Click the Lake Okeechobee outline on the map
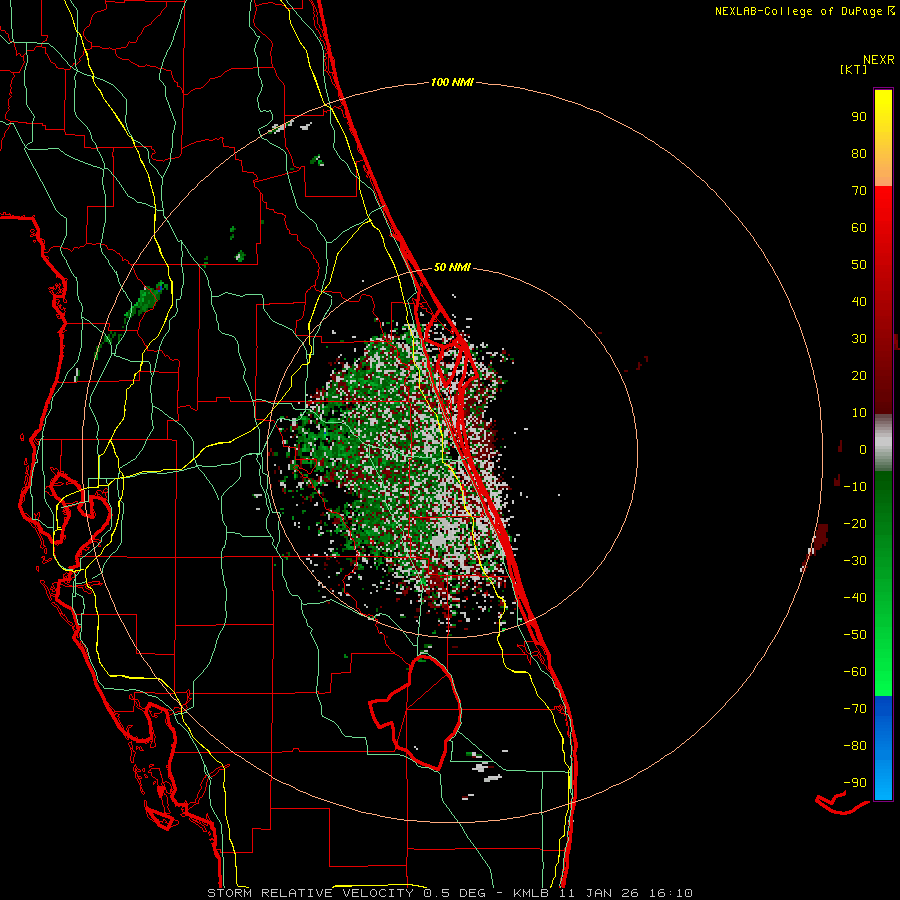900x900 pixels. [416, 712]
